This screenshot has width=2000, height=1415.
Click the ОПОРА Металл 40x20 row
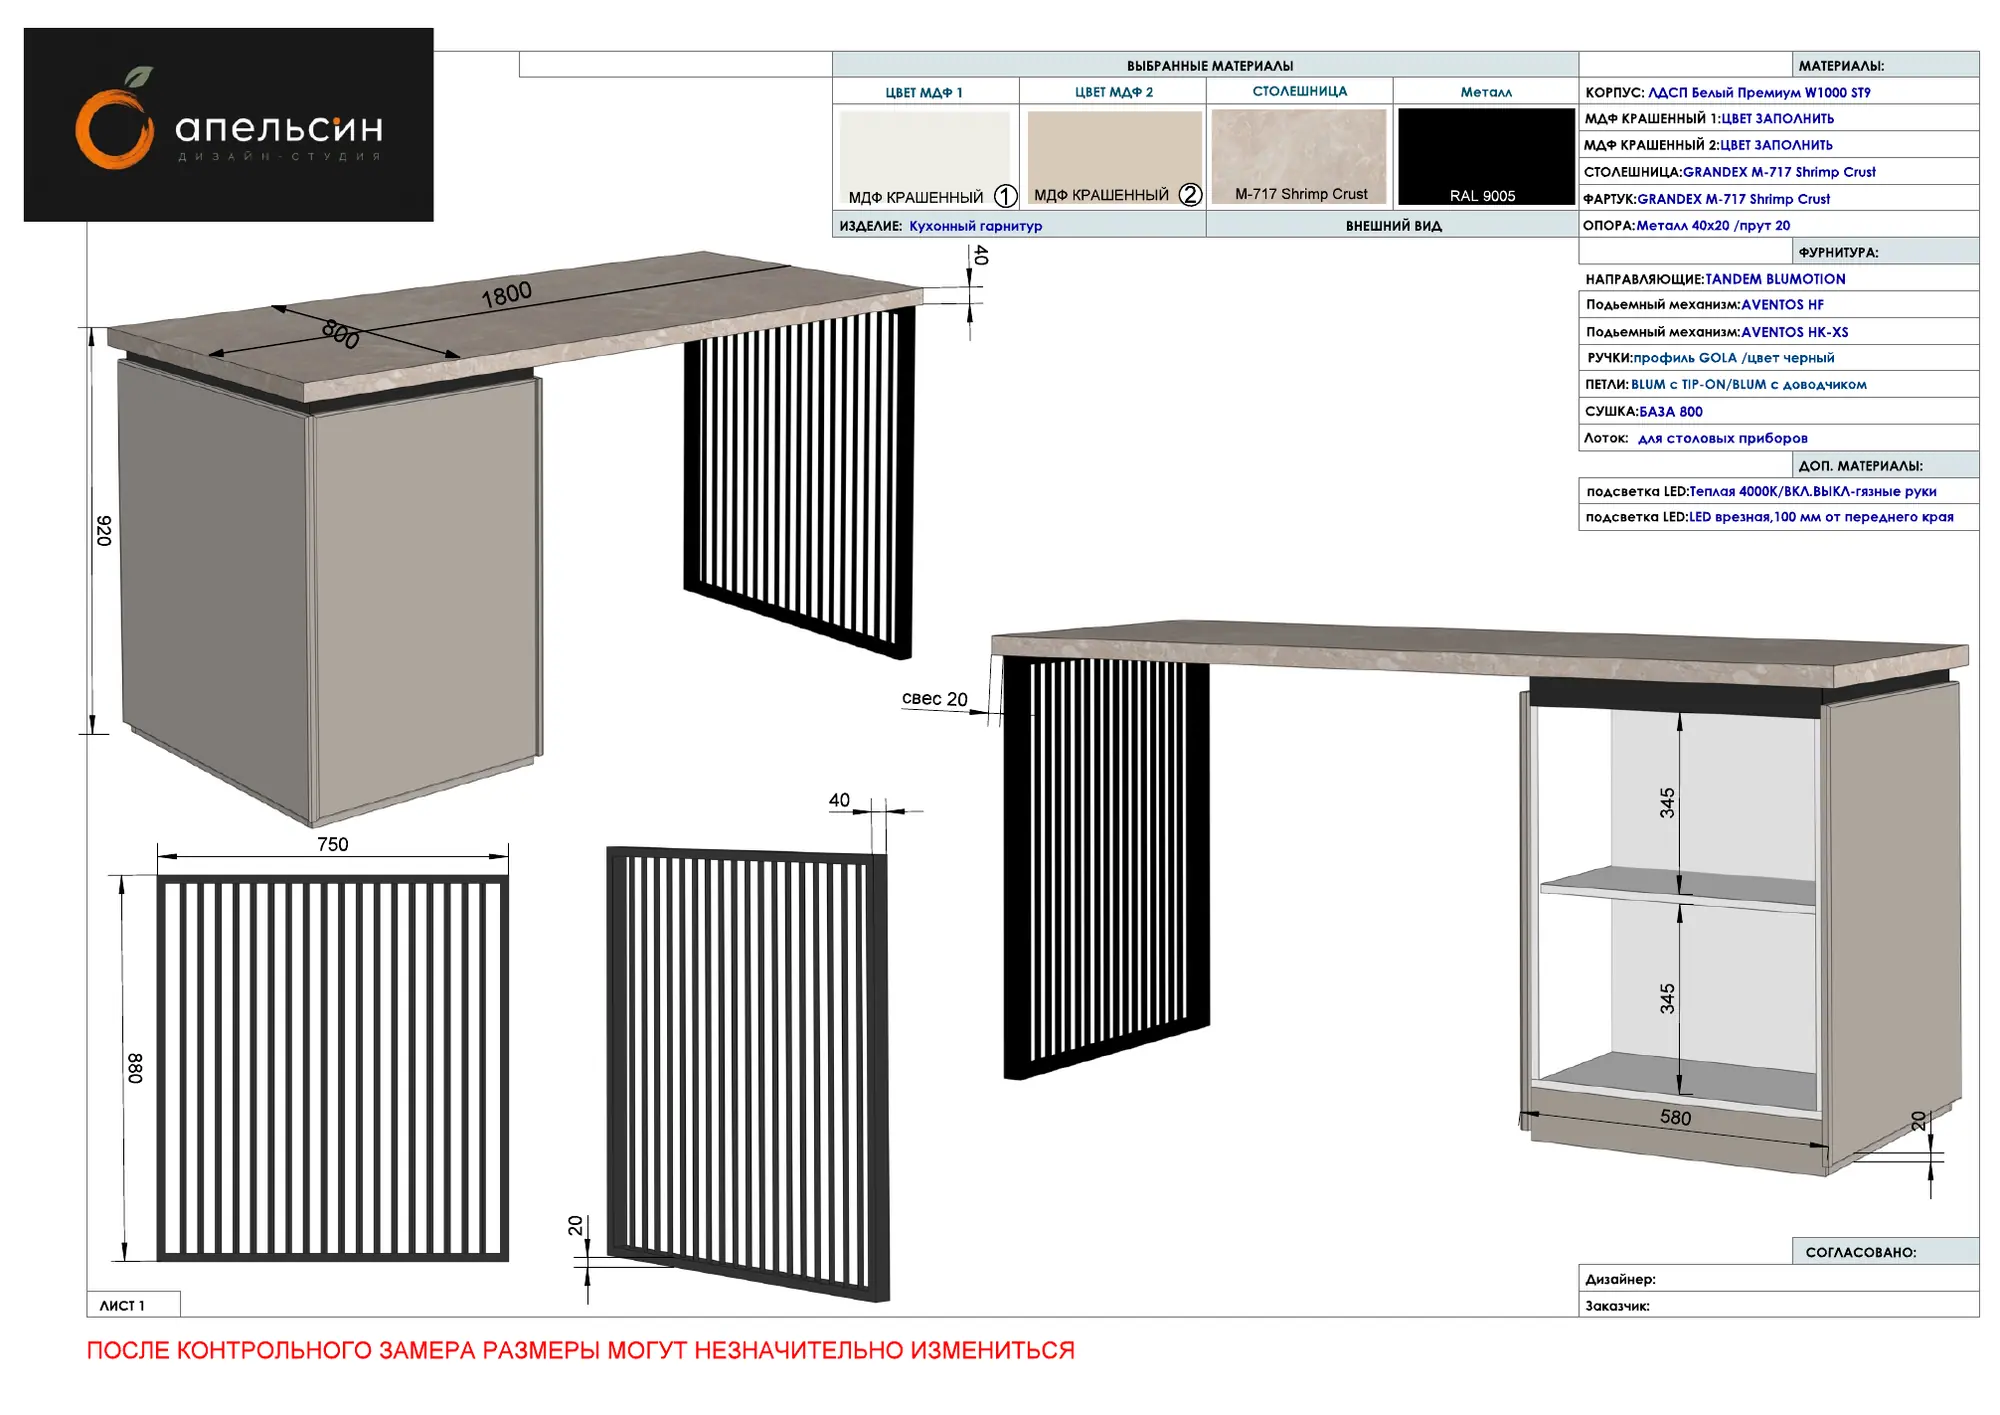tap(1778, 225)
